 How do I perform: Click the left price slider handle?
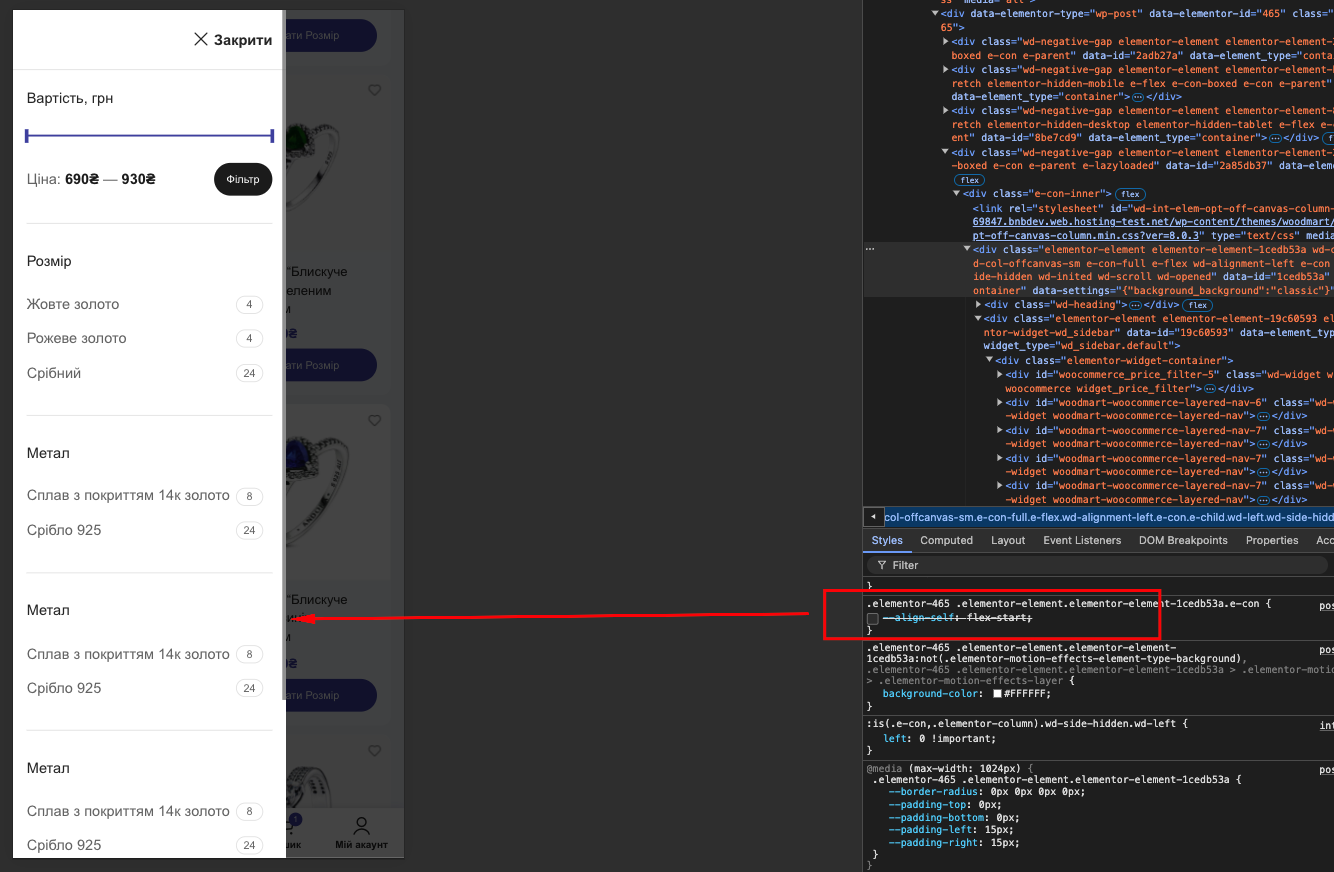coord(28,135)
